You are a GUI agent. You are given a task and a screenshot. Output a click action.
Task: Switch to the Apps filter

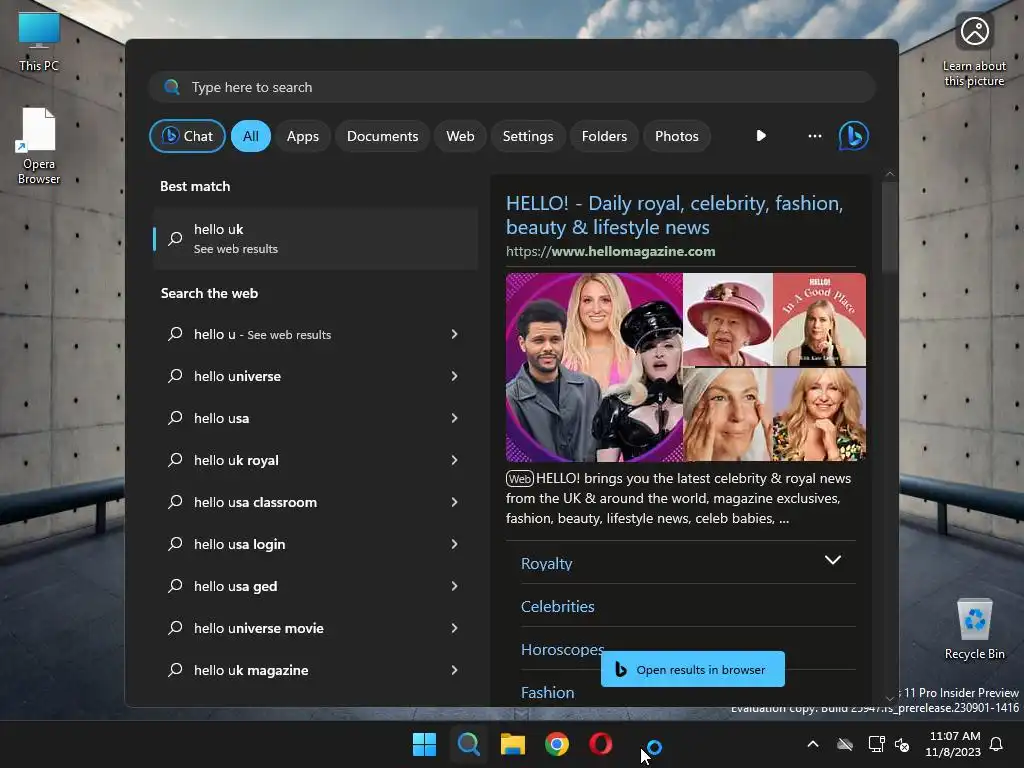pos(302,136)
